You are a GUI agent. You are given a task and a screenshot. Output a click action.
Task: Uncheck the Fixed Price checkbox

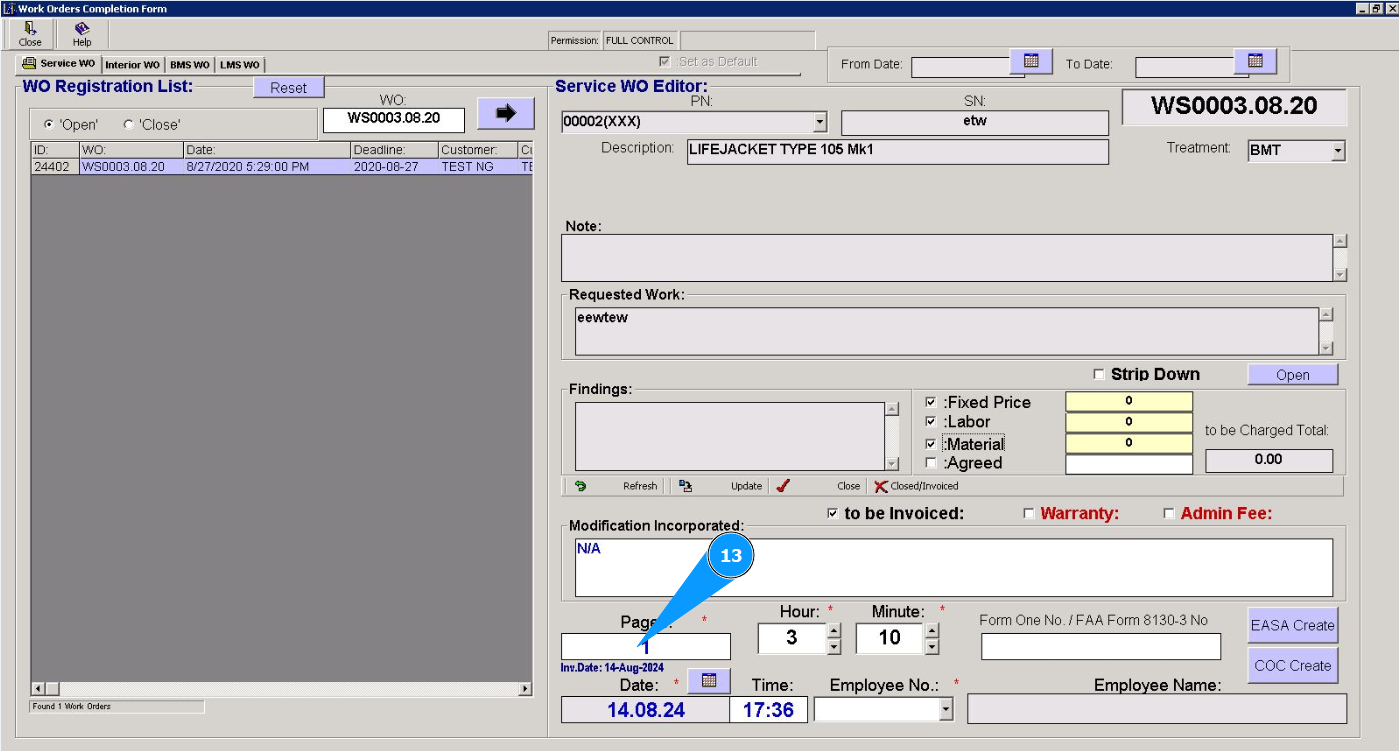click(931, 402)
